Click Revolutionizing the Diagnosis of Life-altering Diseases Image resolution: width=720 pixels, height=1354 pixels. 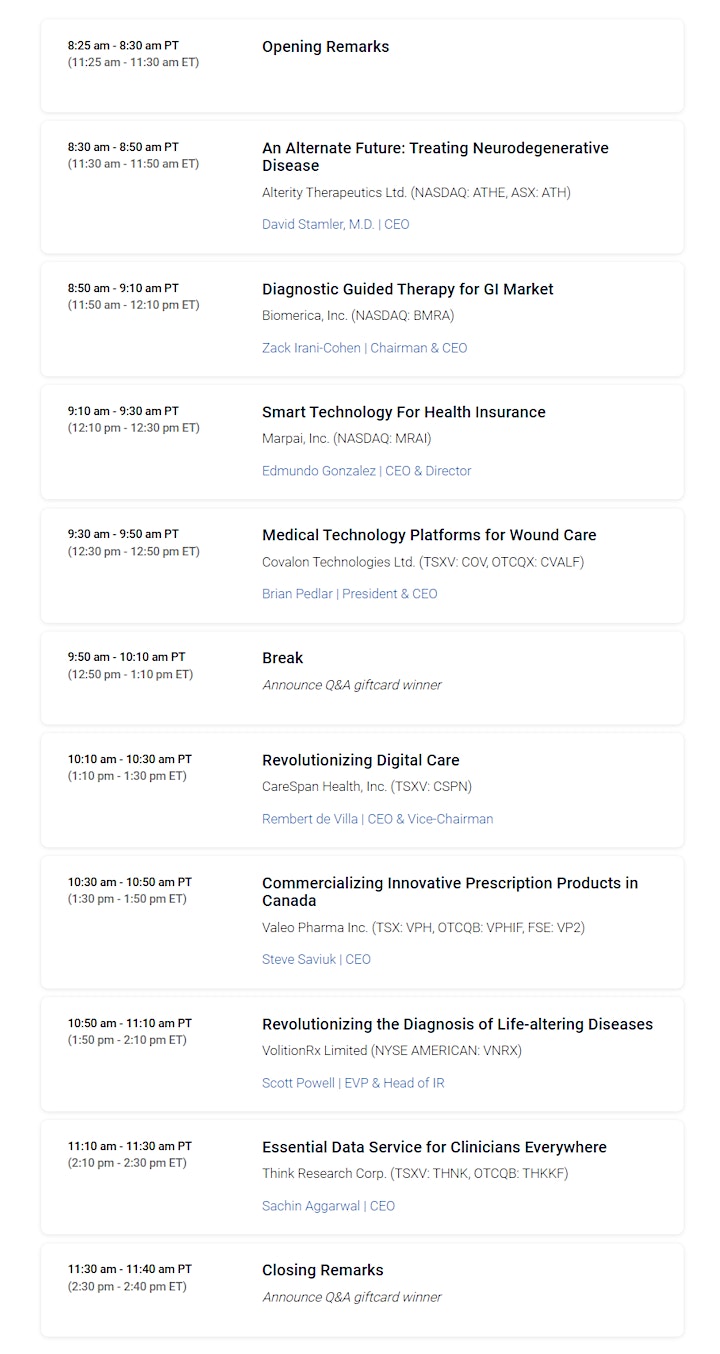pyautogui.click(x=457, y=1024)
